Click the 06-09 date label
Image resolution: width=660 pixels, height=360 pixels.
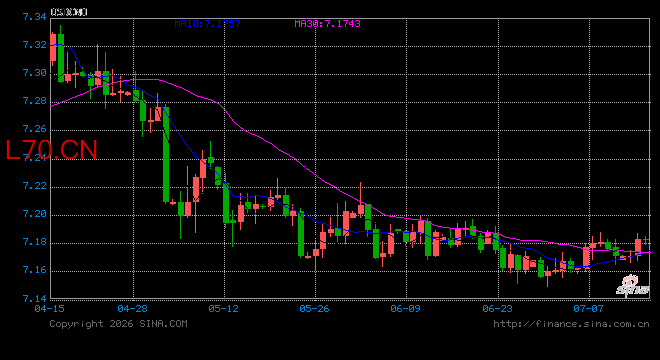pos(405,309)
